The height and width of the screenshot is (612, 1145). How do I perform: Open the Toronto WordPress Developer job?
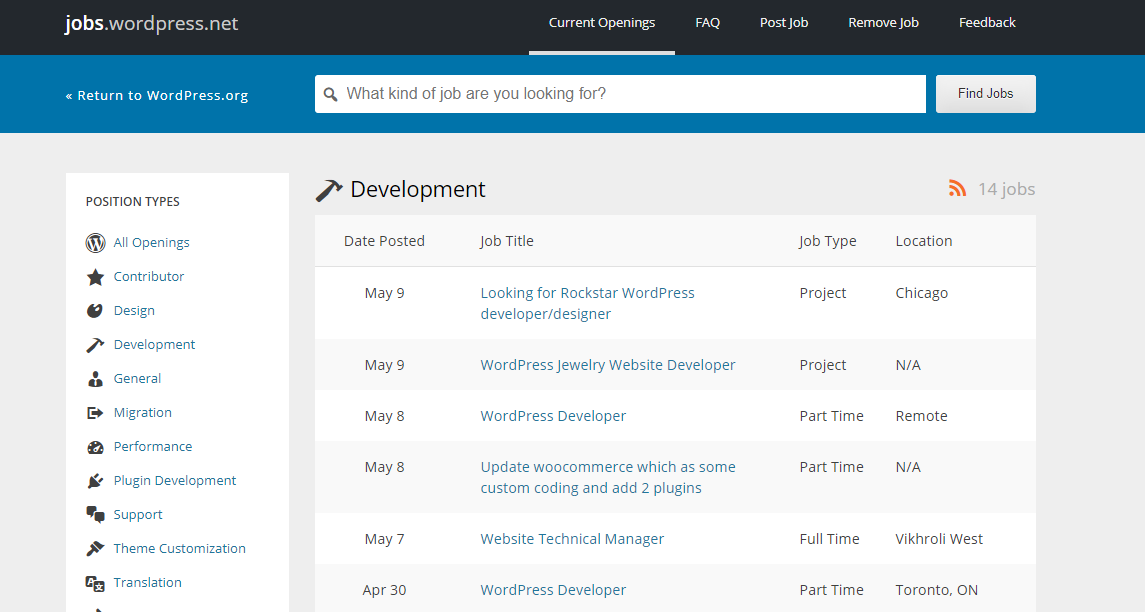click(553, 590)
